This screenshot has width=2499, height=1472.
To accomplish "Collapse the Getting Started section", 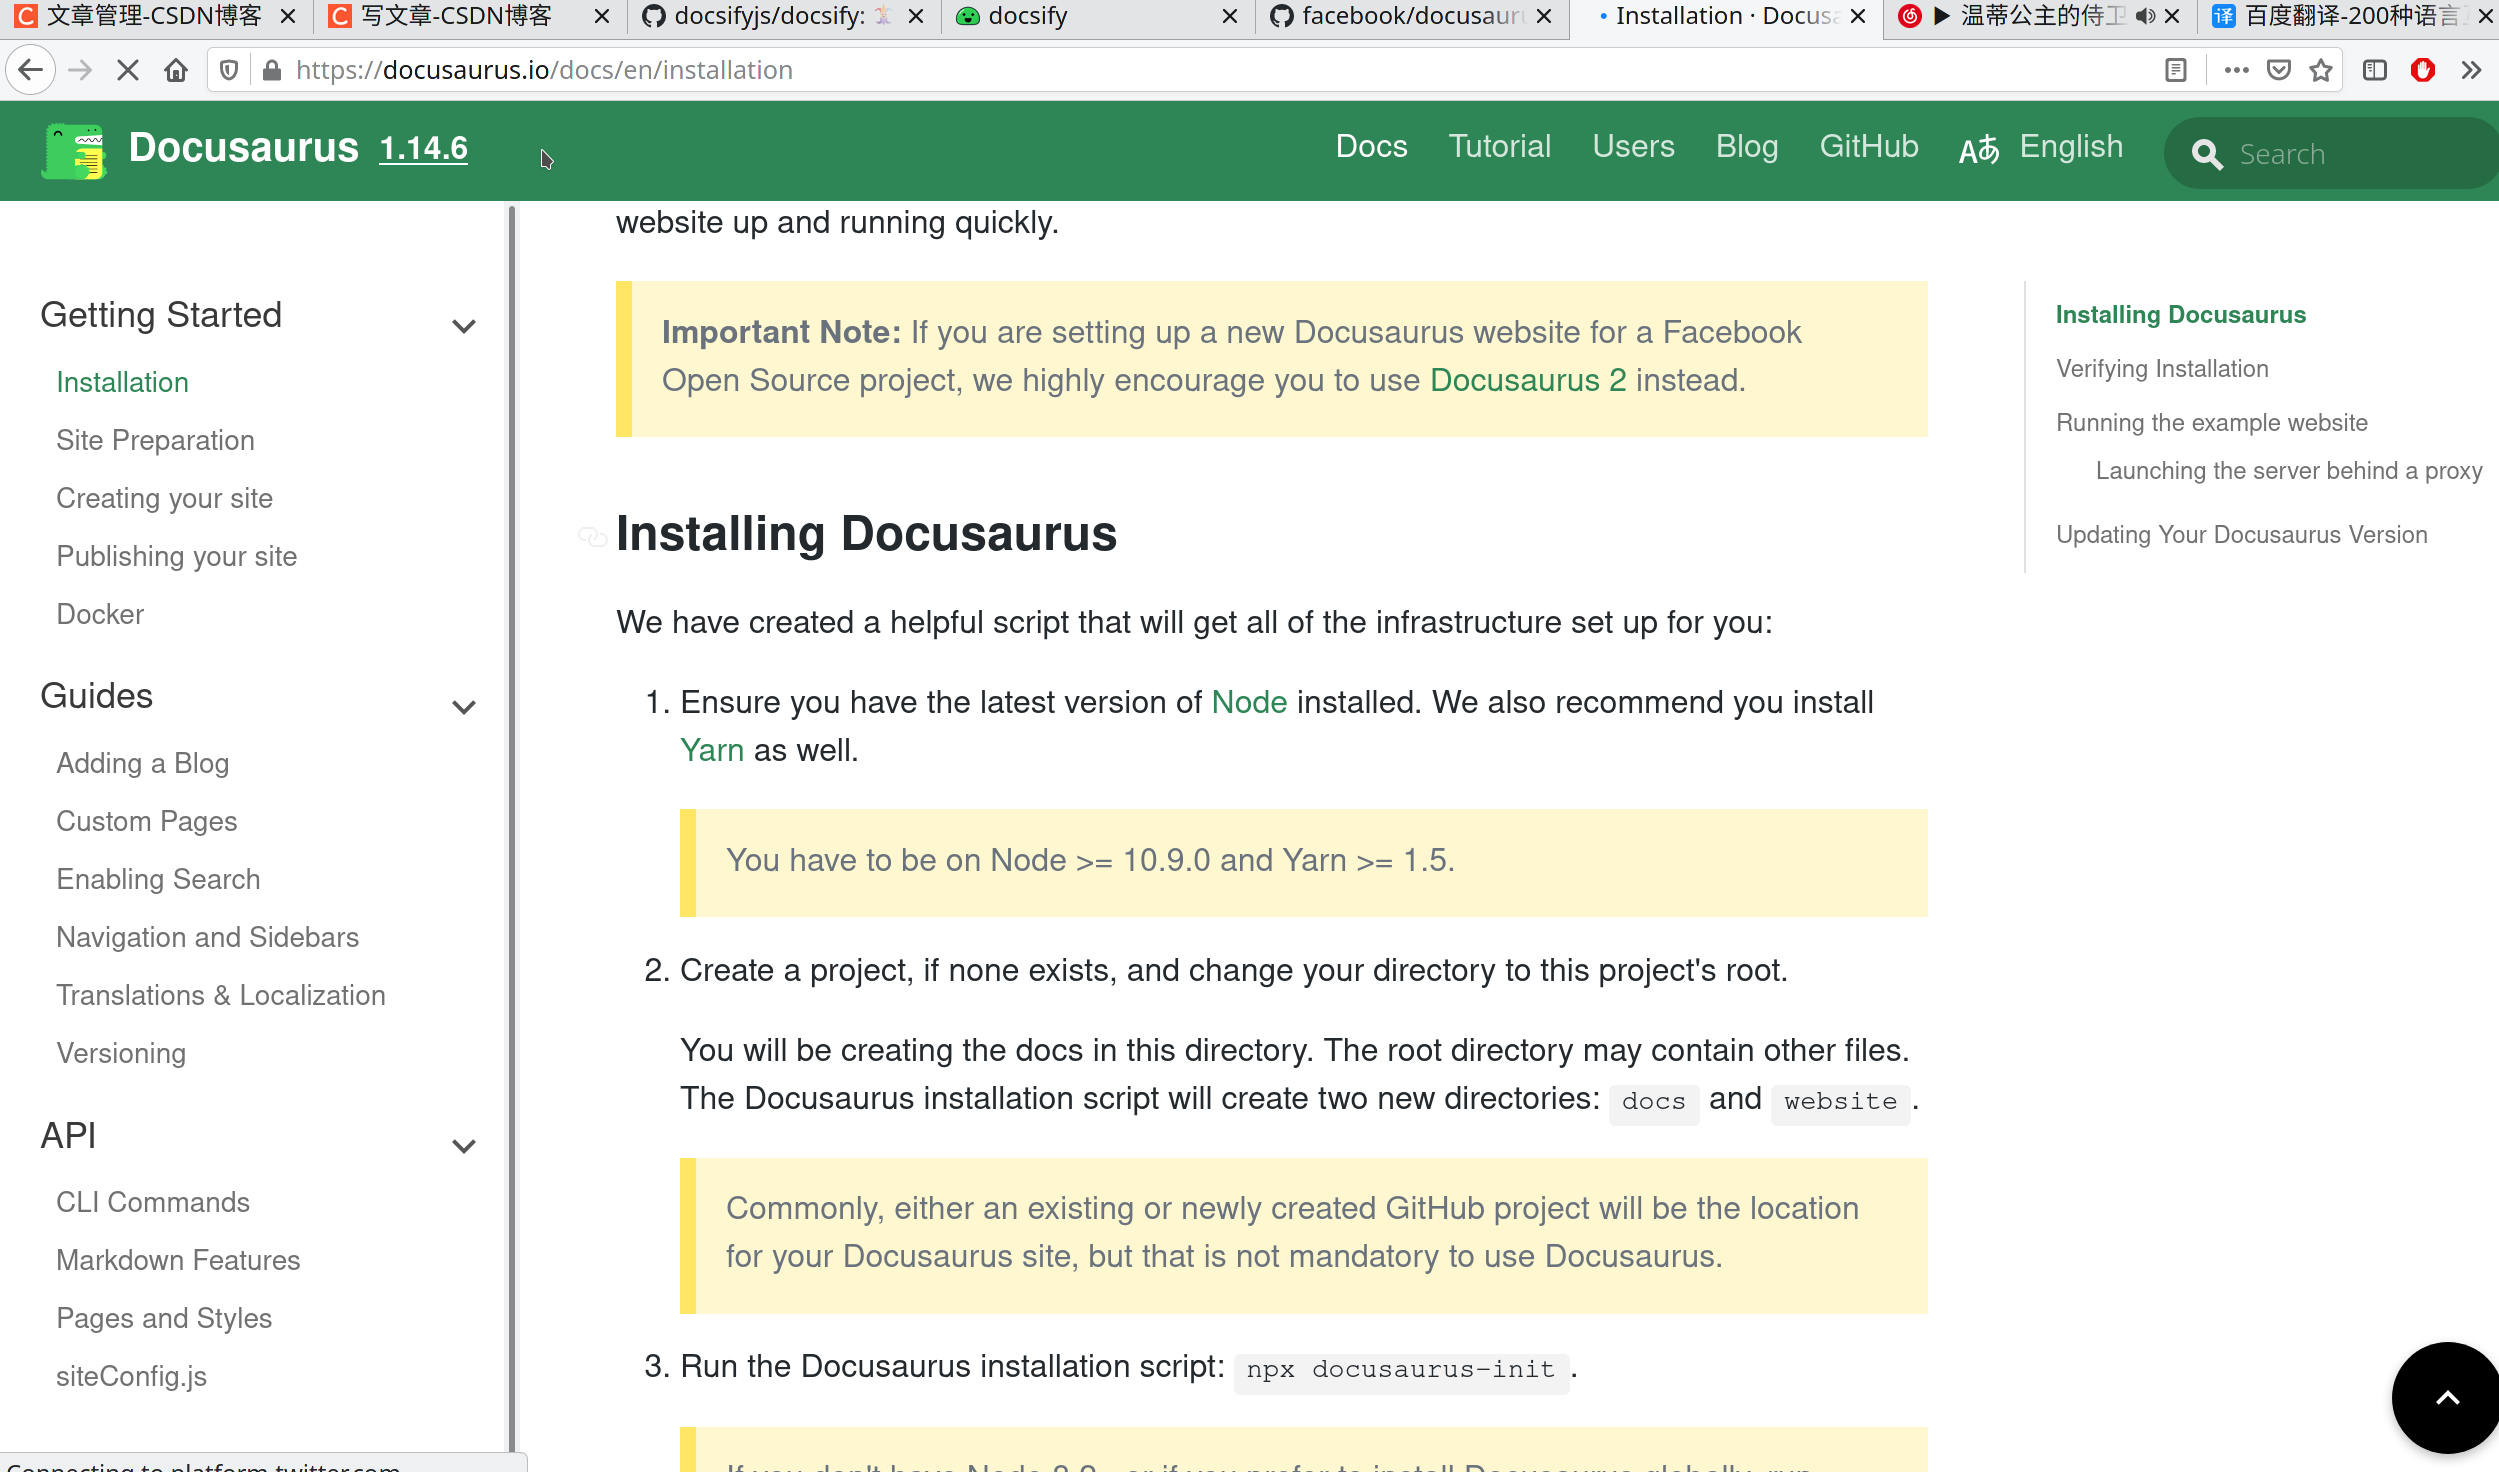I will pos(463,325).
